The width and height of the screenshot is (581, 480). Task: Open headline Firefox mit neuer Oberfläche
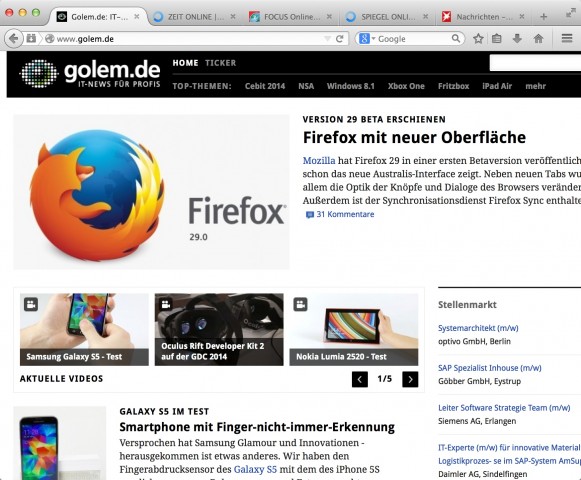414,138
